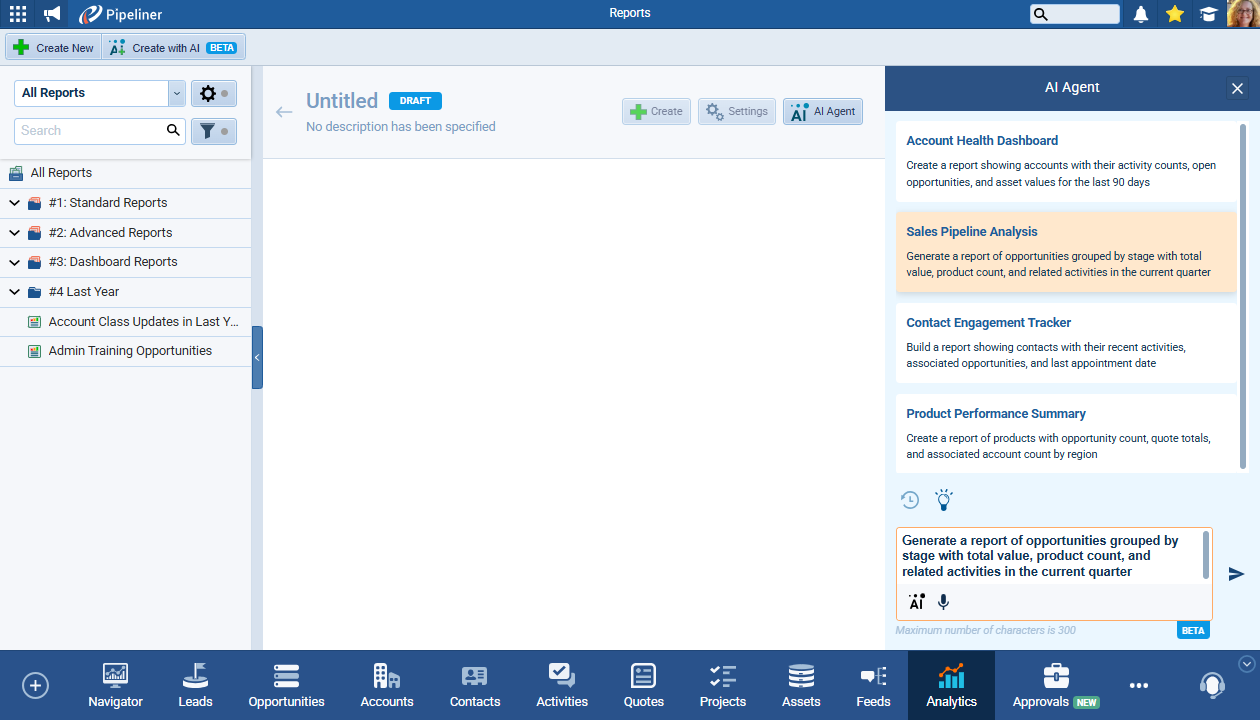Open the notifications bell icon

pyautogui.click(x=1141, y=14)
